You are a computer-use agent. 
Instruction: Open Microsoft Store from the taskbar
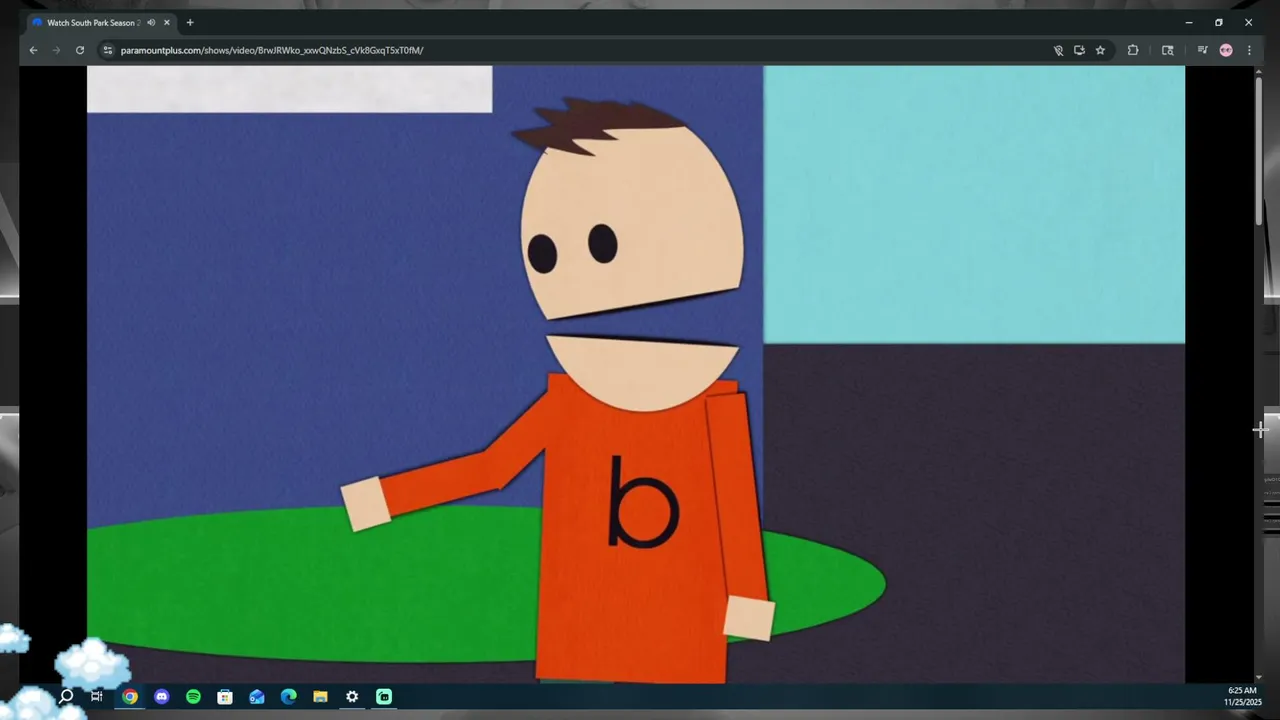(225, 697)
